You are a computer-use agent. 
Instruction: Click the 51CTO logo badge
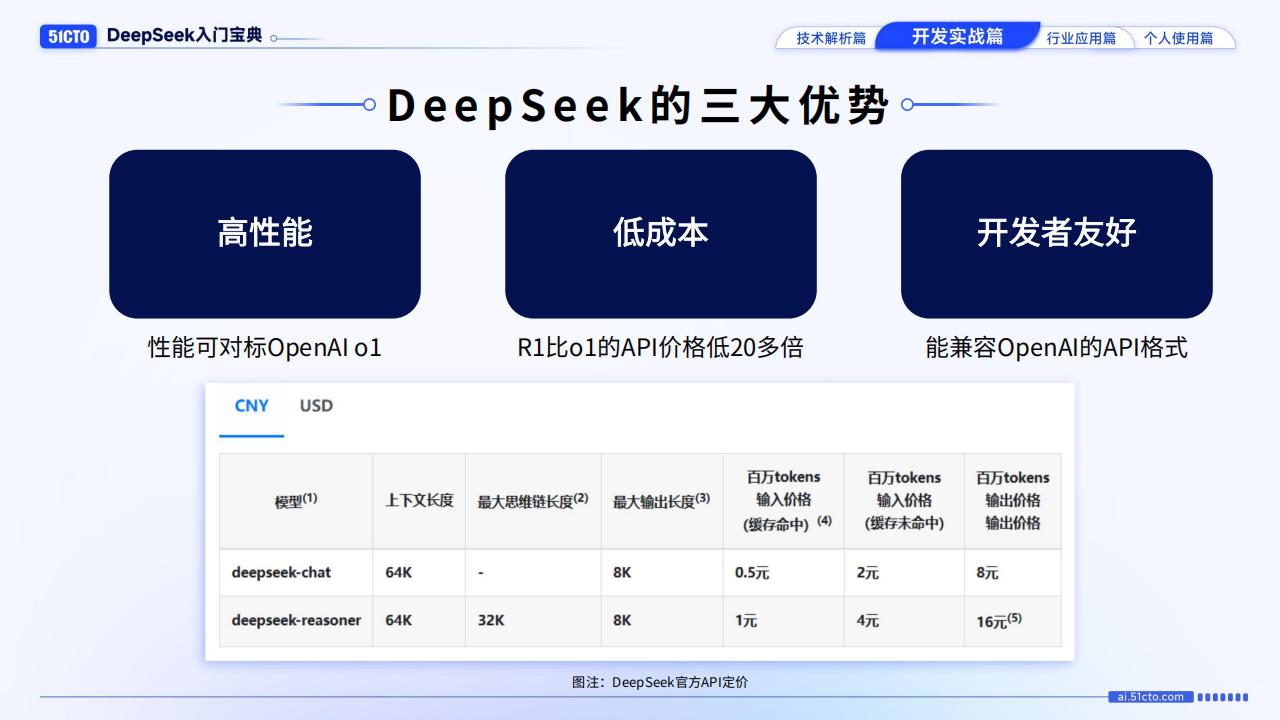68,36
